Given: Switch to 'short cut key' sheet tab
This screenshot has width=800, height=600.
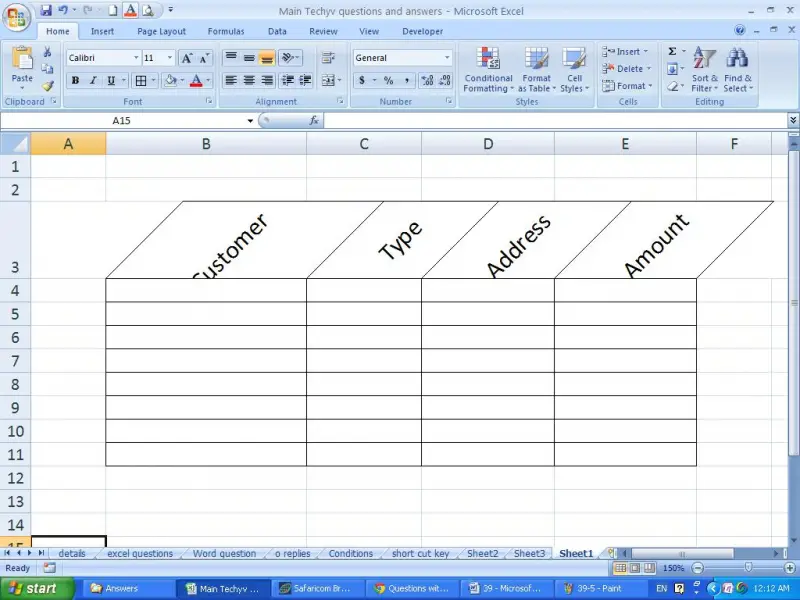Looking at the screenshot, I should pyautogui.click(x=420, y=554).
